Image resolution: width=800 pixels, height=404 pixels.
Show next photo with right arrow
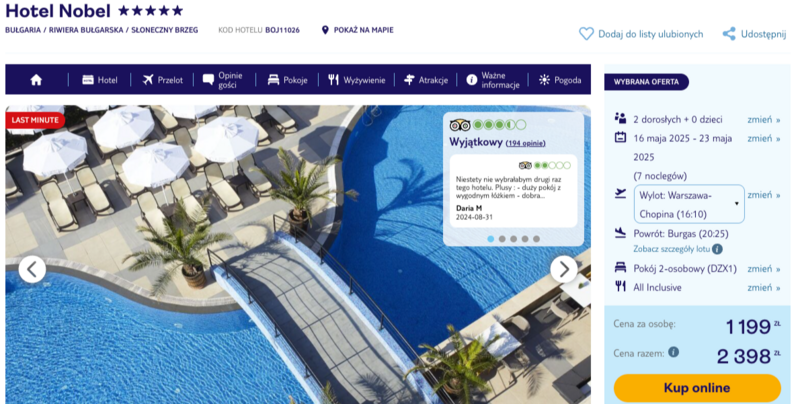point(564,269)
